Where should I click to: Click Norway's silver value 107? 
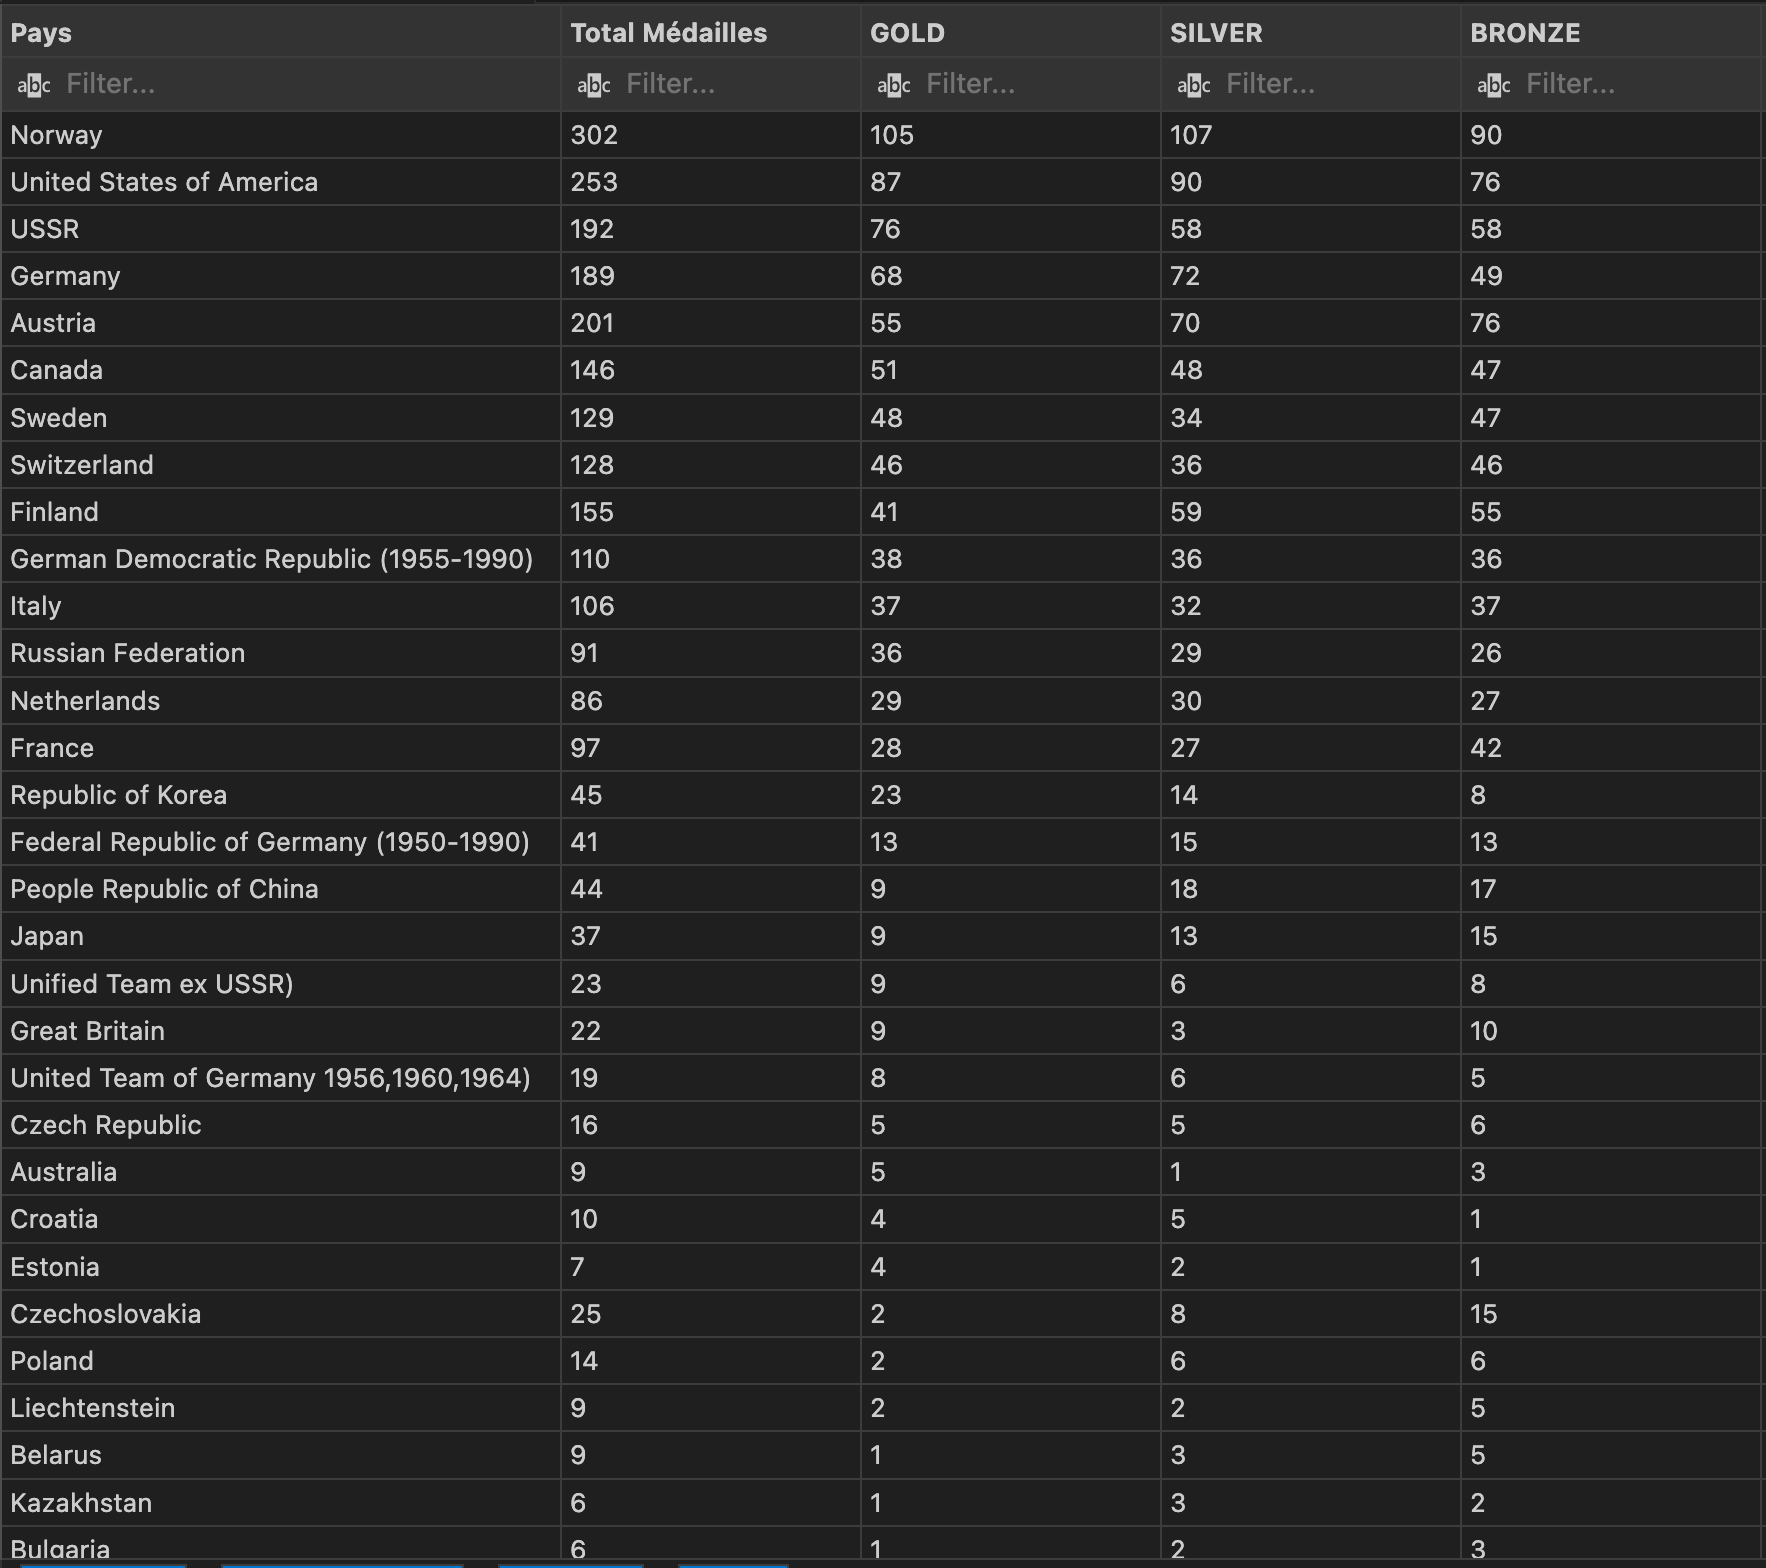point(1191,135)
